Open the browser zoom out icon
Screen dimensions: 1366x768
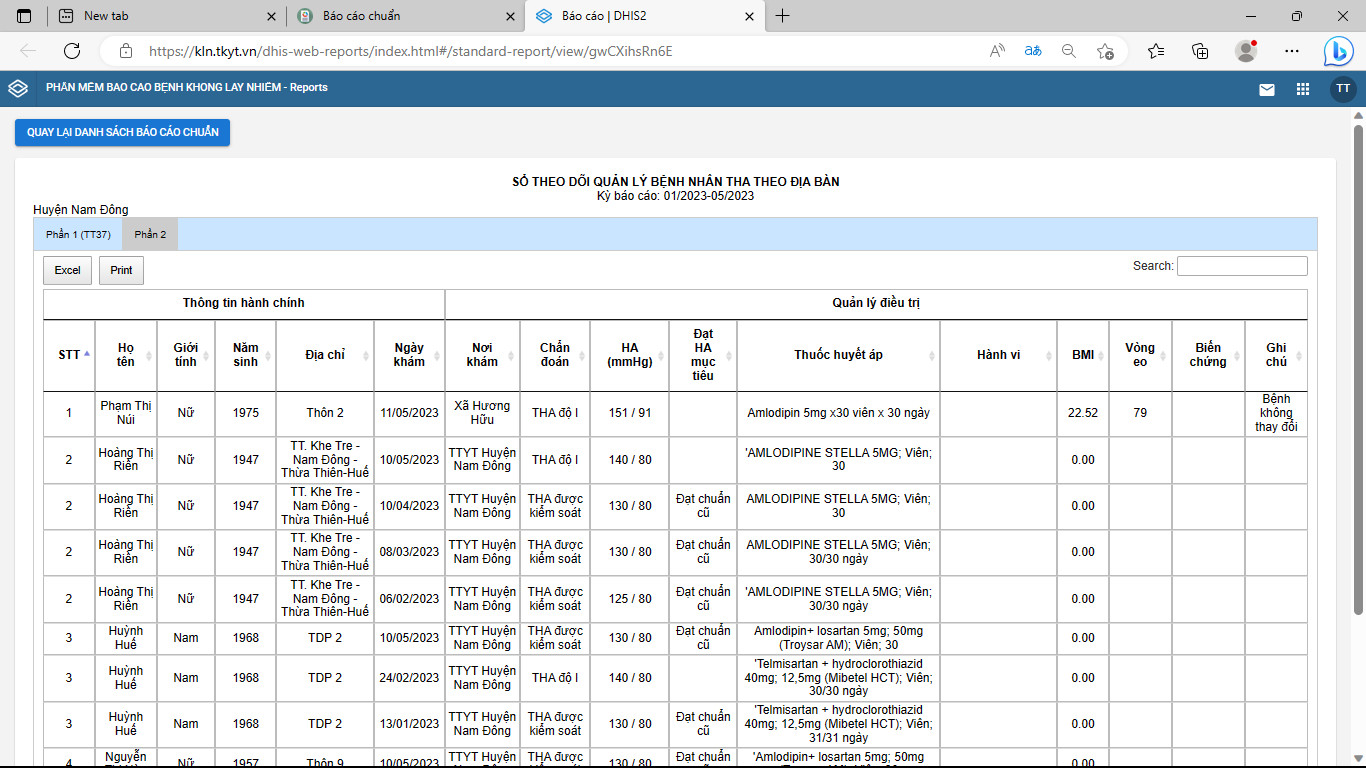click(1069, 51)
